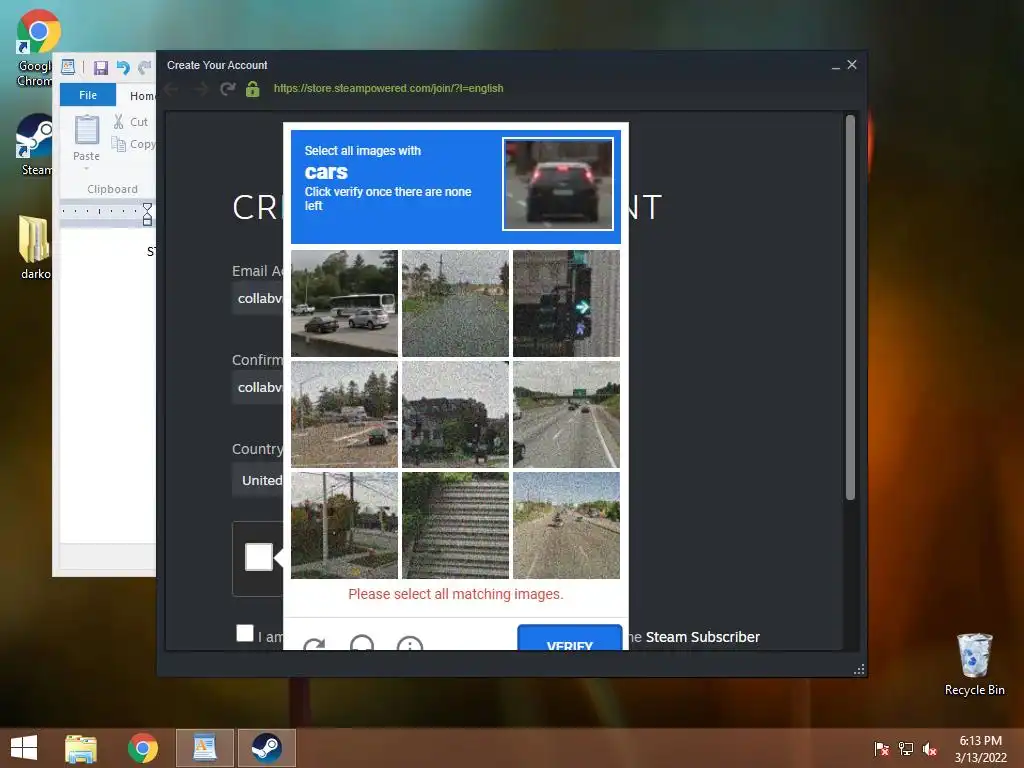The image size is (1024, 768).
Task: Switch to the audio challenge headphone icon
Action: 362,643
